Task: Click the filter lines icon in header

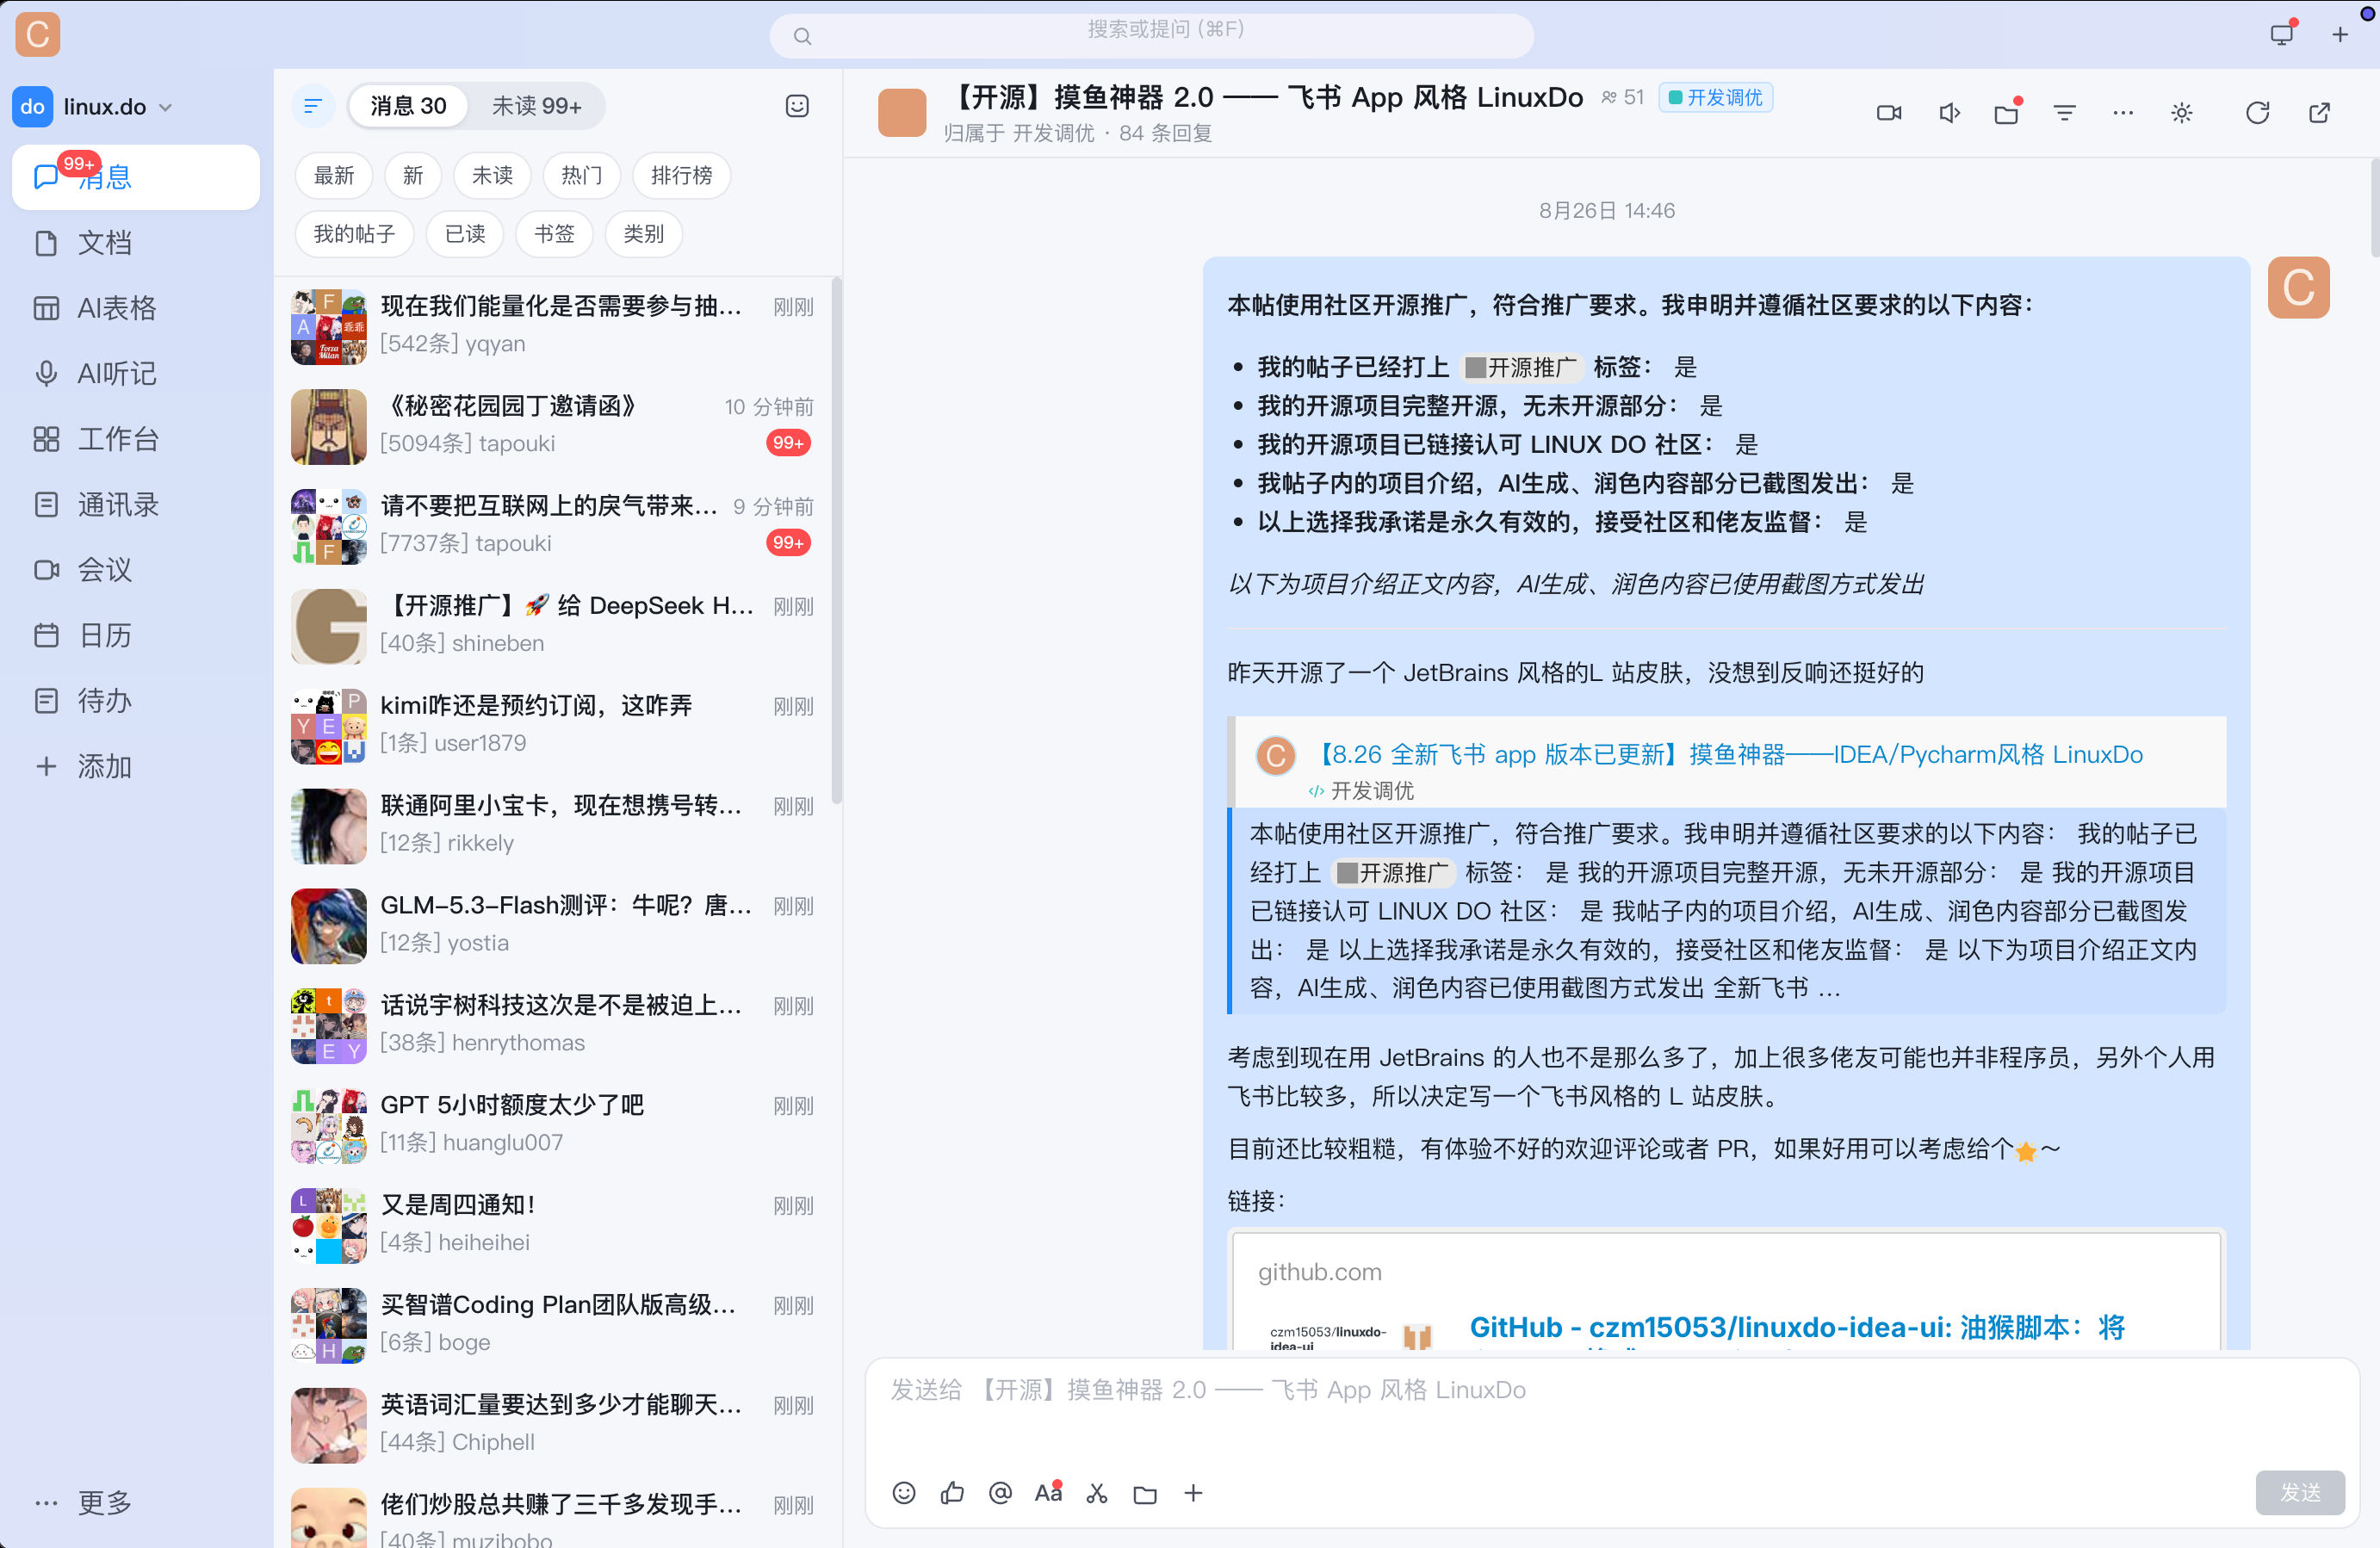Action: (x=2065, y=113)
